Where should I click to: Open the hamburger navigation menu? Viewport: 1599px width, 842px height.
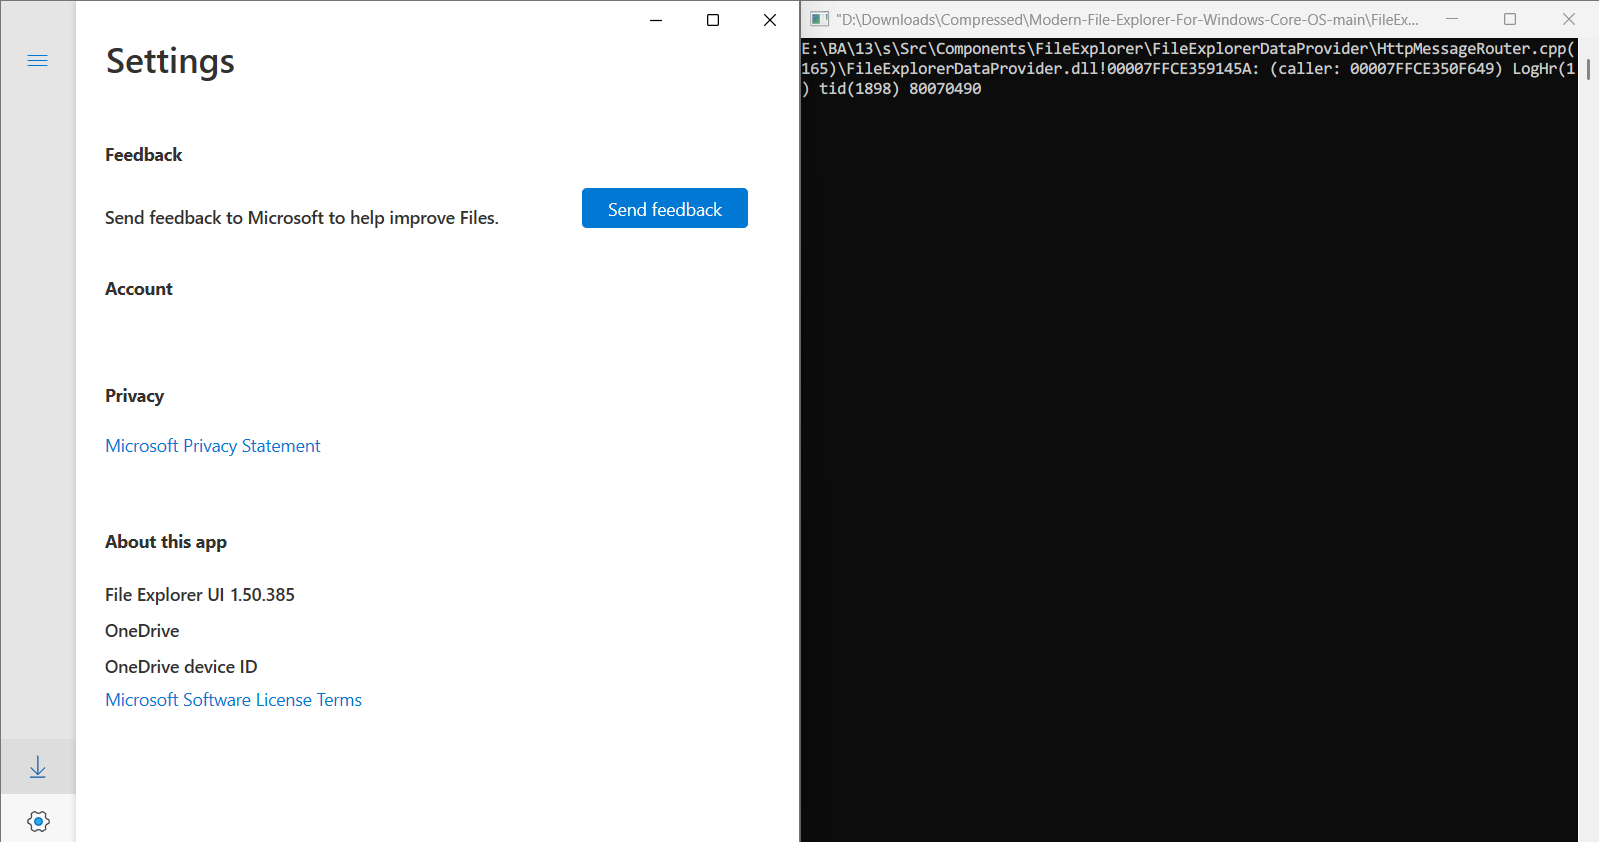coord(37,61)
